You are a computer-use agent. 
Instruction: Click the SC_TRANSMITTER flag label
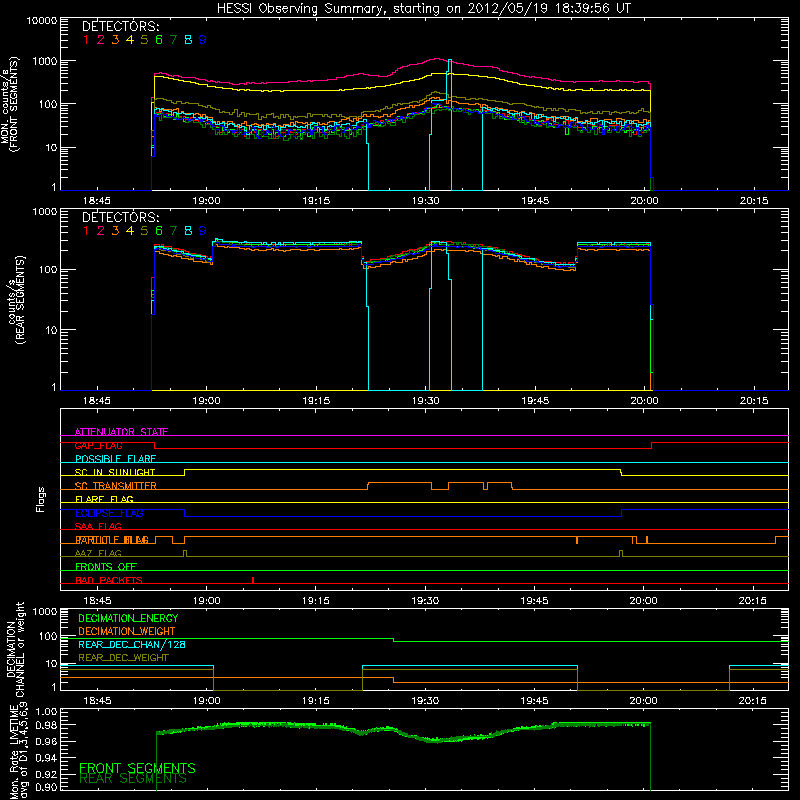[115, 486]
